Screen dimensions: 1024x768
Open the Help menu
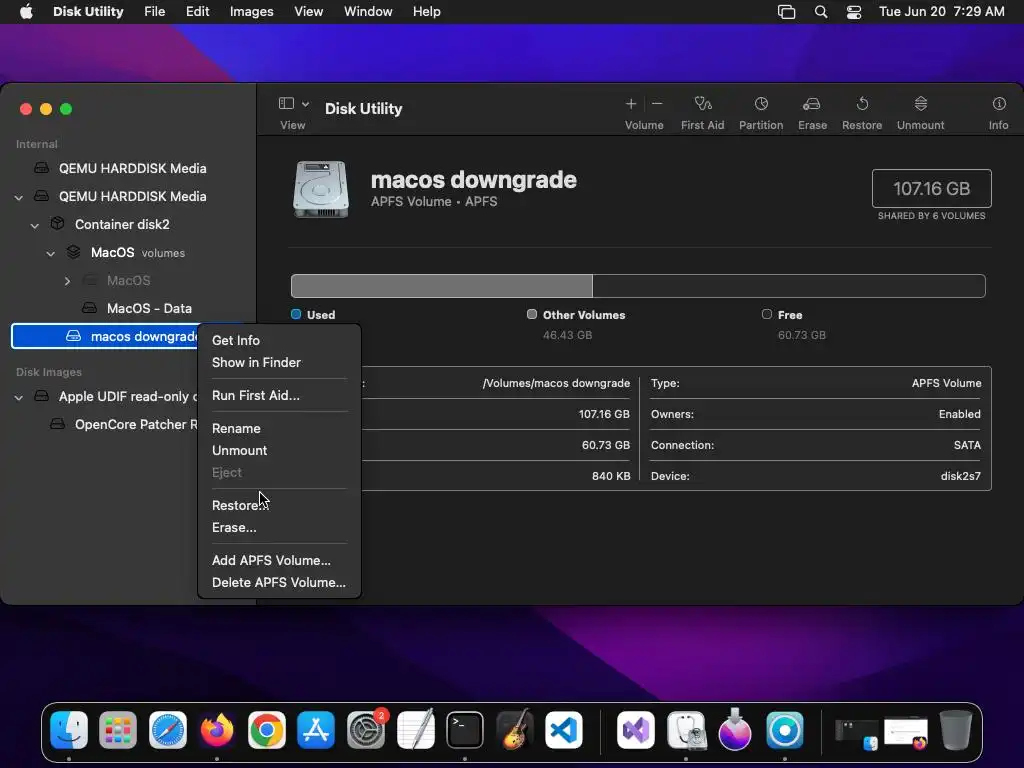click(x=426, y=12)
